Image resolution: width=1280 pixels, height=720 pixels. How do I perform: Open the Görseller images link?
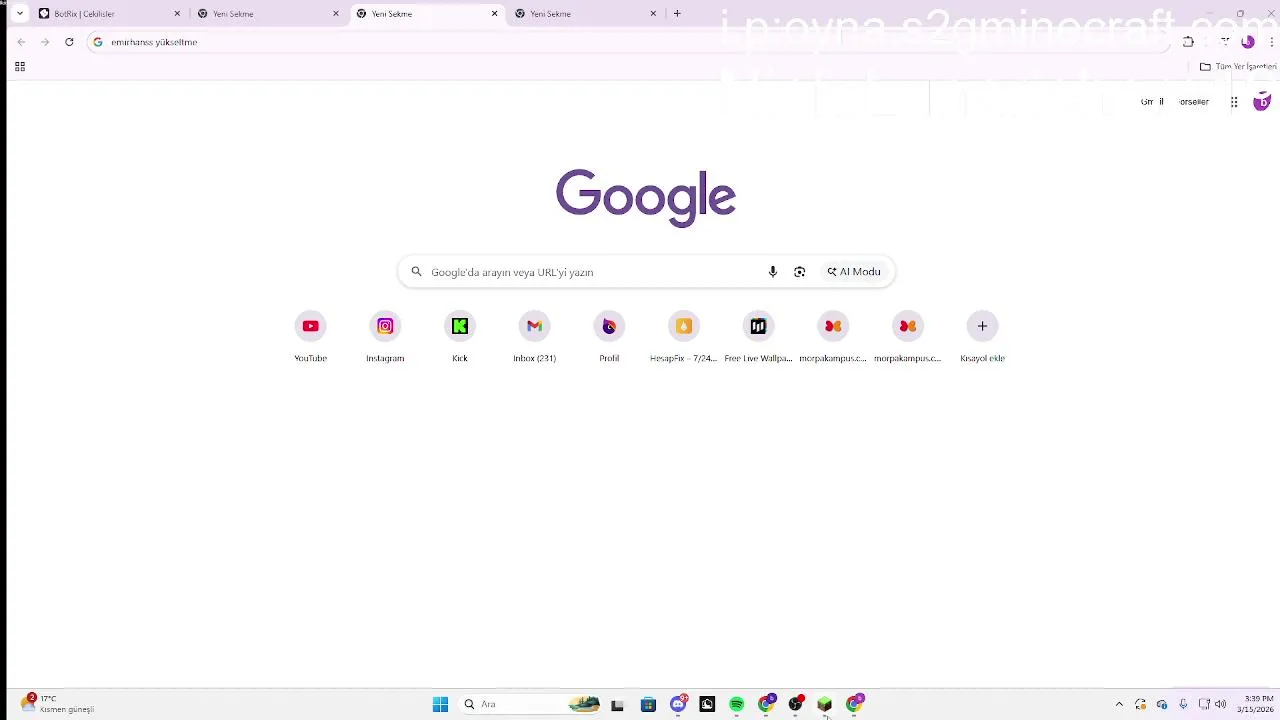(x=1194, y=102)
